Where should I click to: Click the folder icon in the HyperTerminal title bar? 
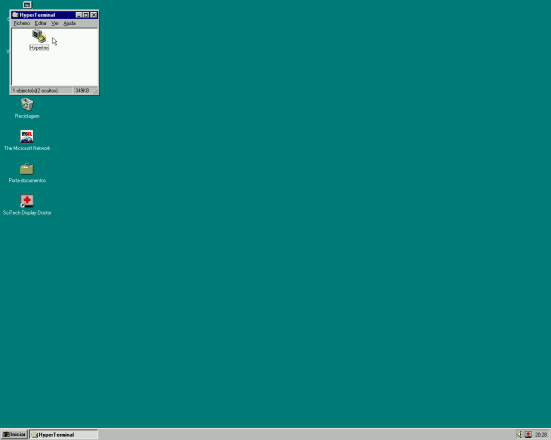tap(15, 15)
